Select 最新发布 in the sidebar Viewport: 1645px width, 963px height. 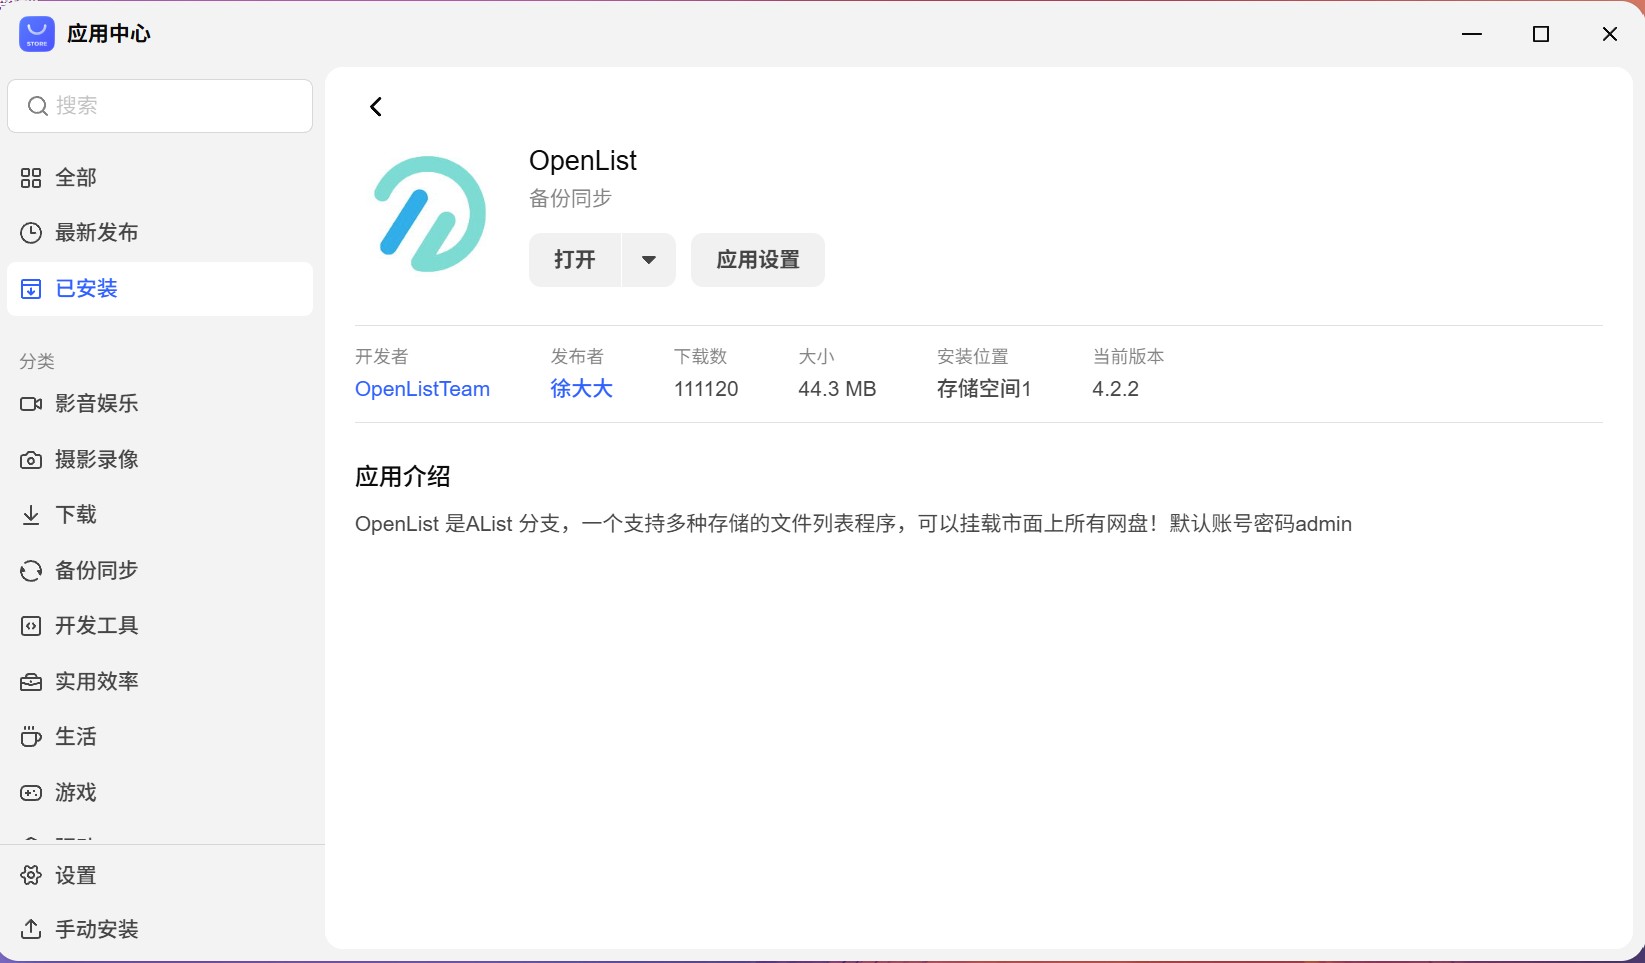coord(160,233)
